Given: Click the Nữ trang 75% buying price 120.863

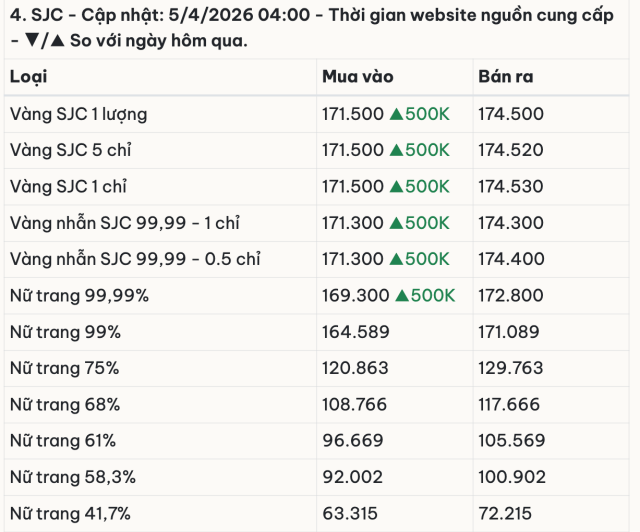Looking at the screenshot, I should (355, 368).
